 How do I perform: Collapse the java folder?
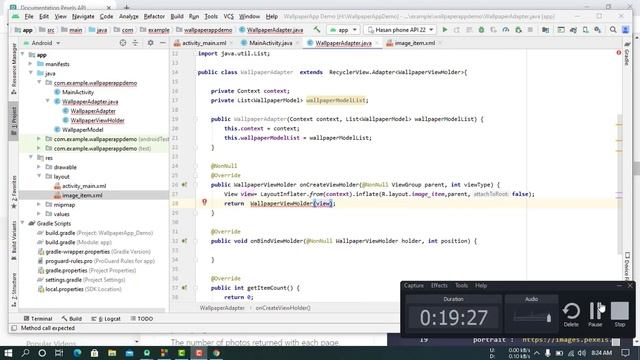pos(31,73)
